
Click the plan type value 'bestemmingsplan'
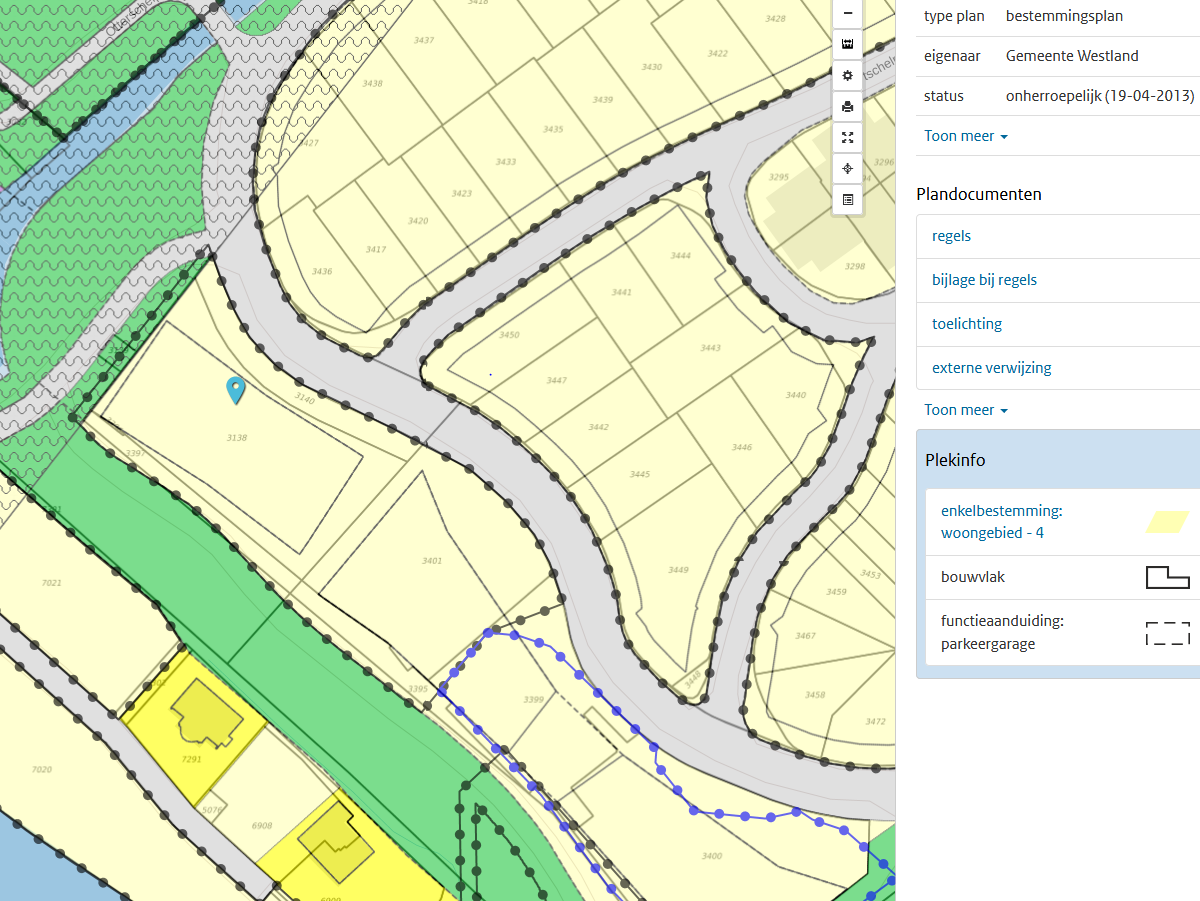click(x=1064, y=16)
